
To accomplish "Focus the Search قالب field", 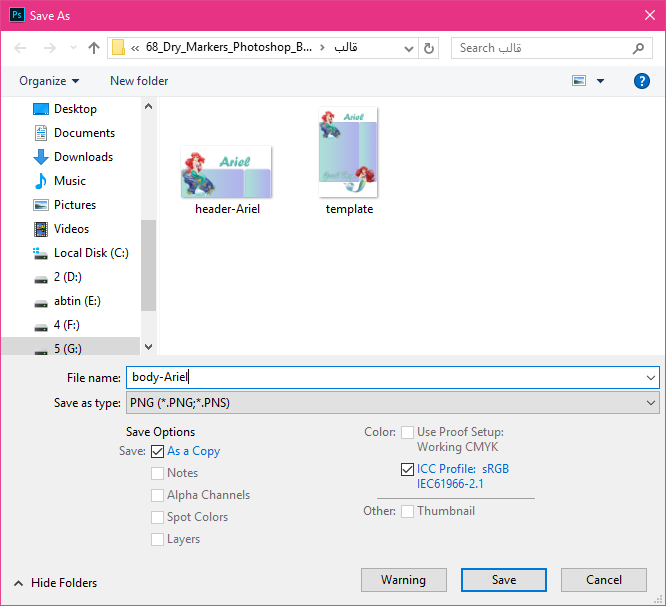I will pos(551,48).
